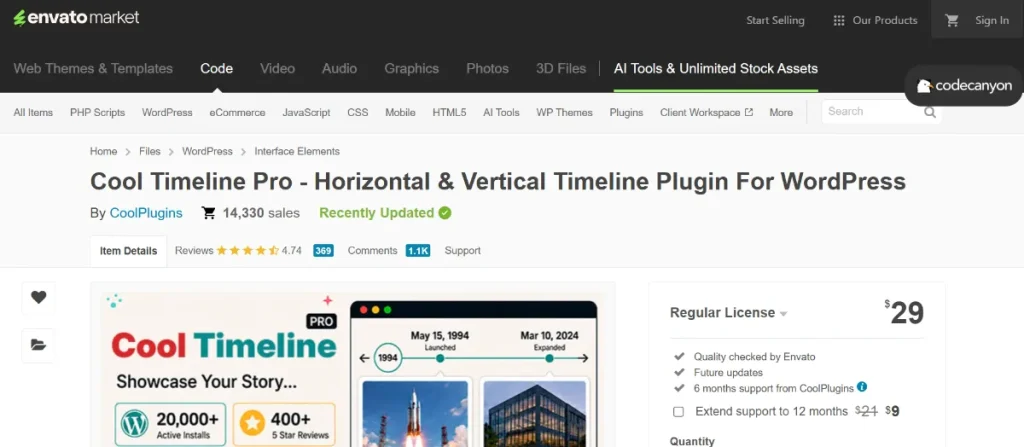Switch to the Reviews tab
Screen dimensions: 1024x447
click(194, 250)
